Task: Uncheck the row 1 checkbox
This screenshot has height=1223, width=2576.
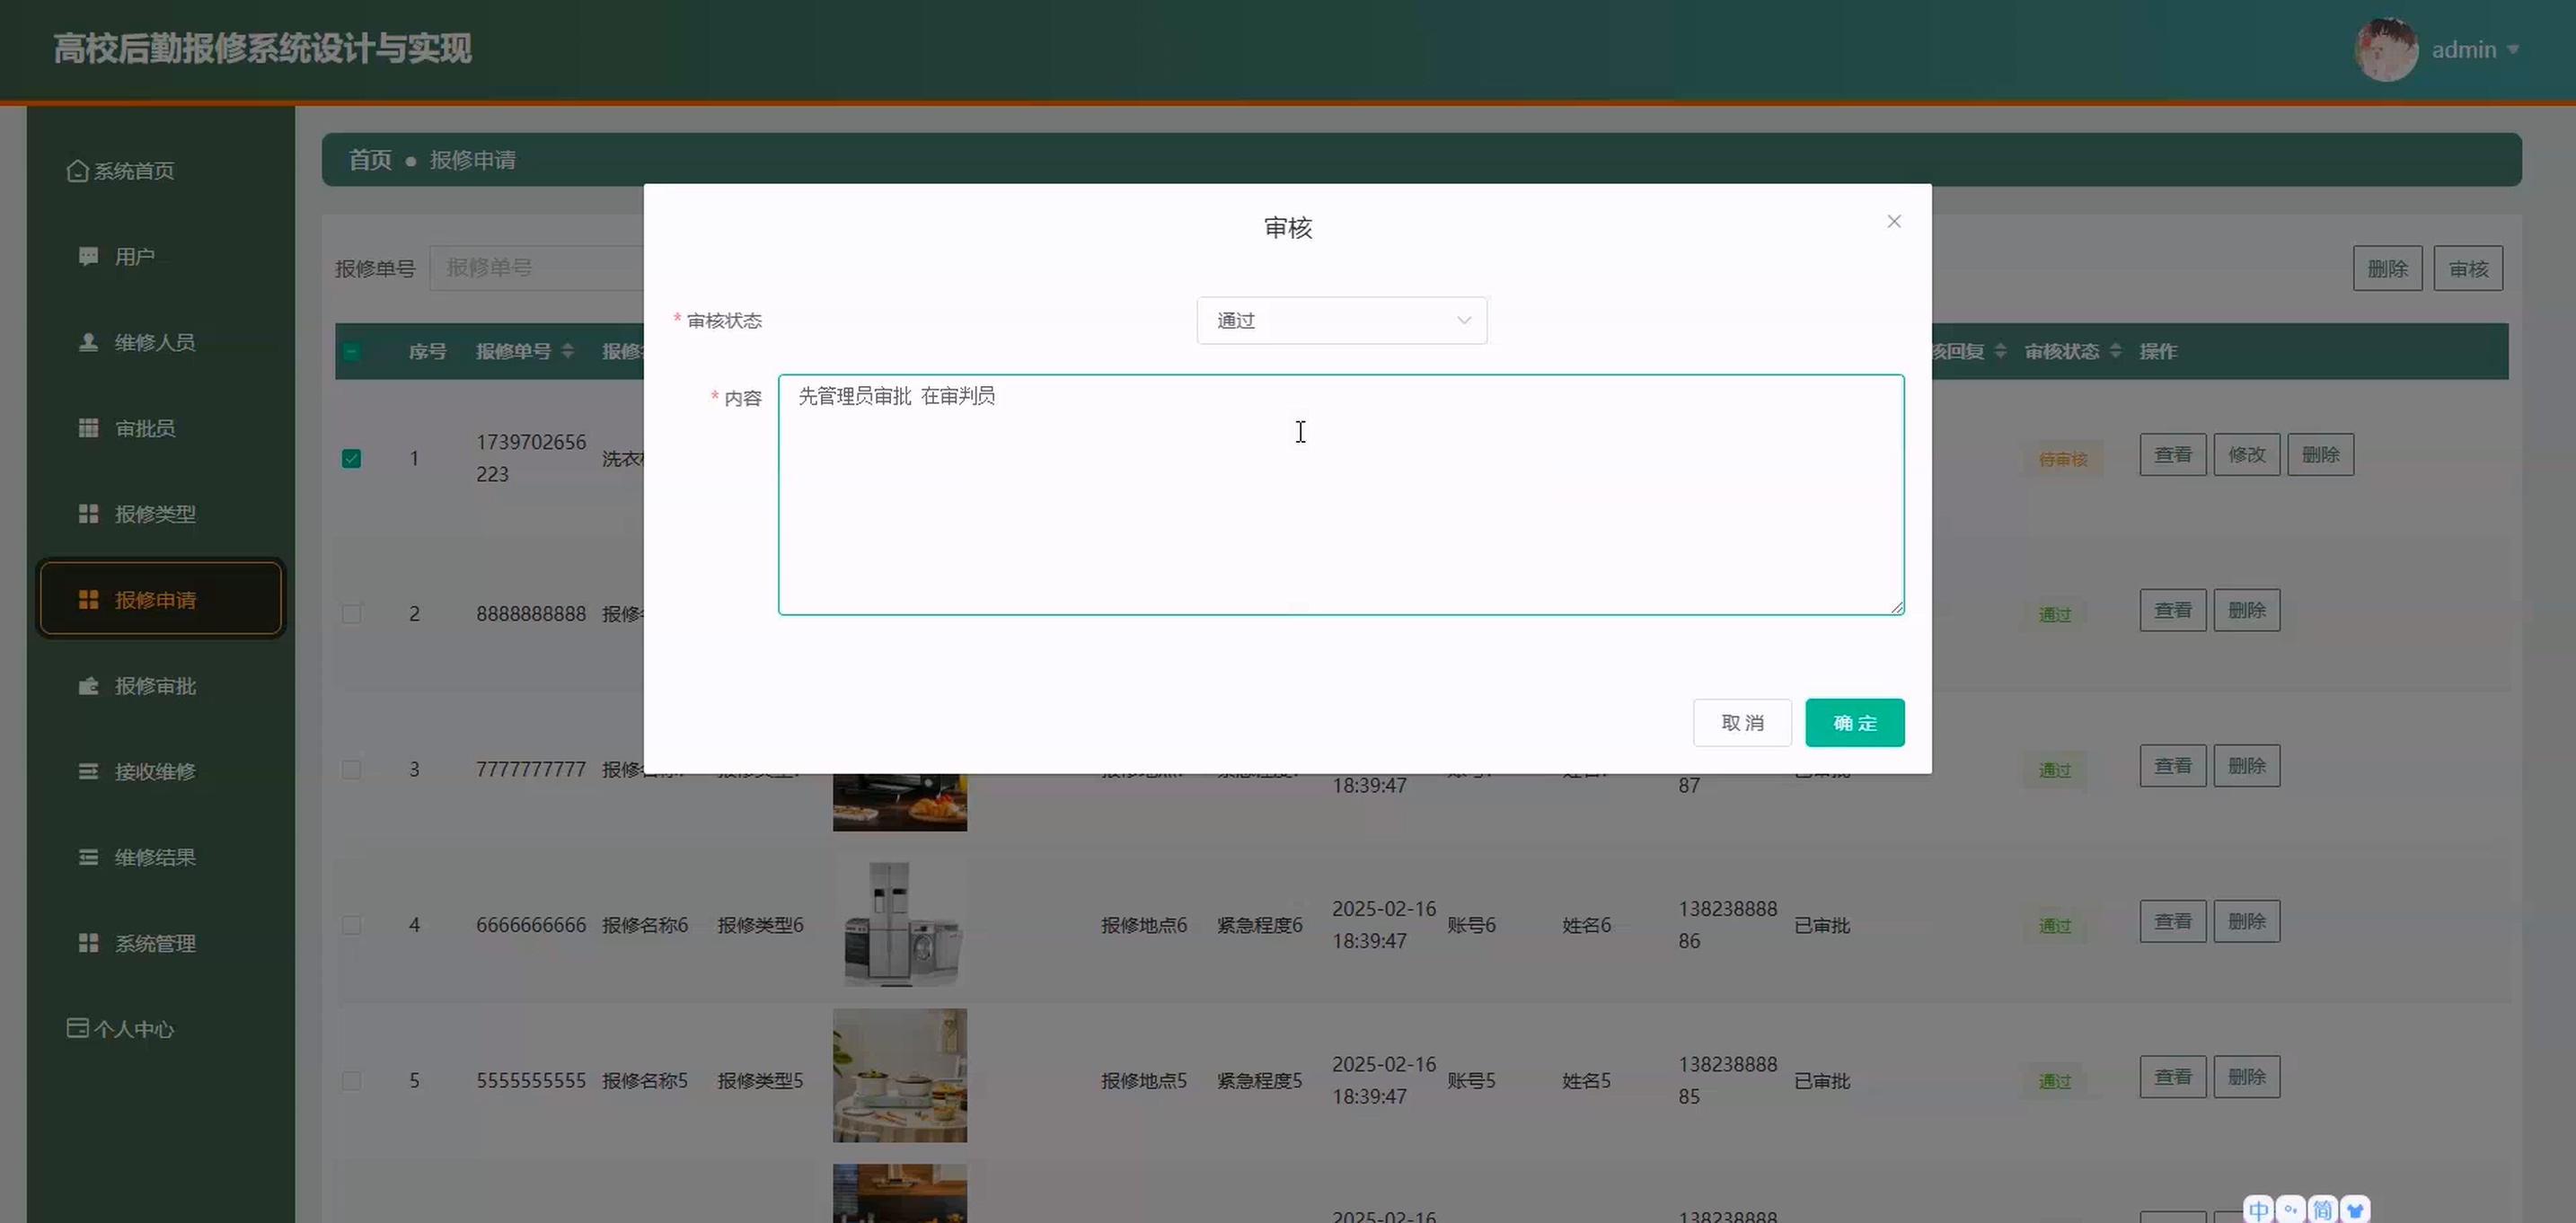Action: [351, 459]
